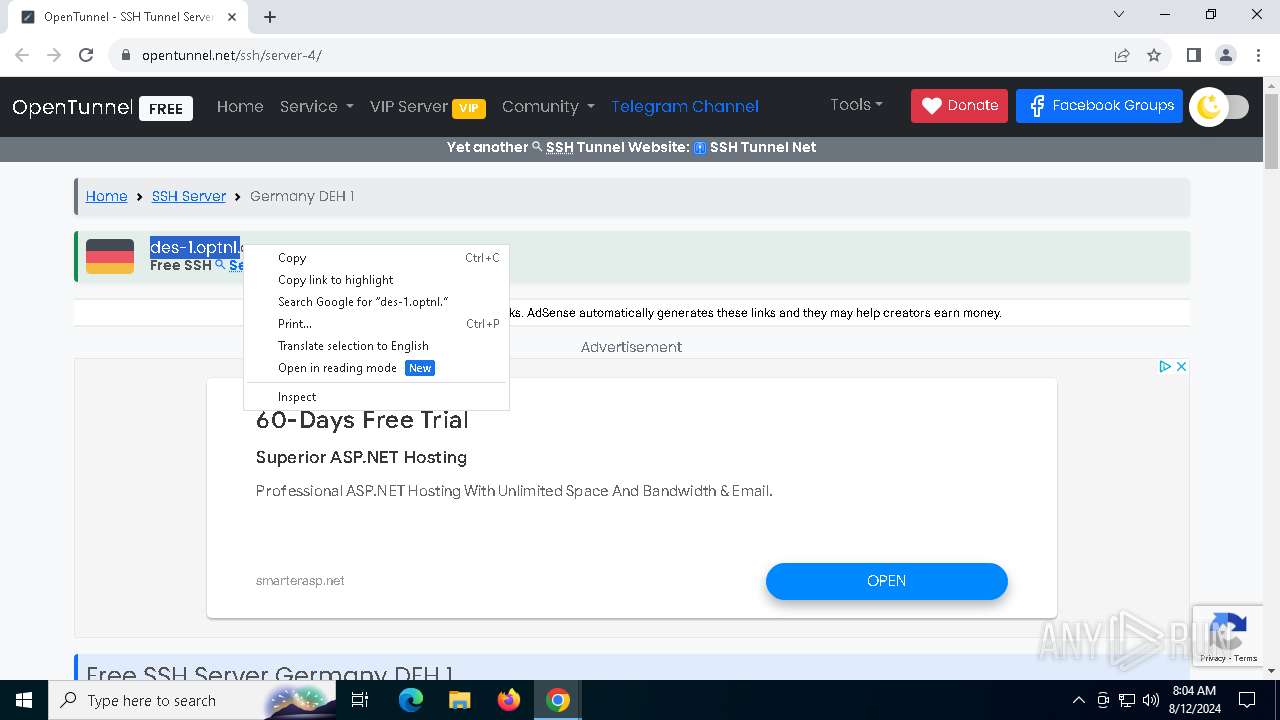Choose Print from context menu
The image size is (1280, 720).
(x=377, y=324)
